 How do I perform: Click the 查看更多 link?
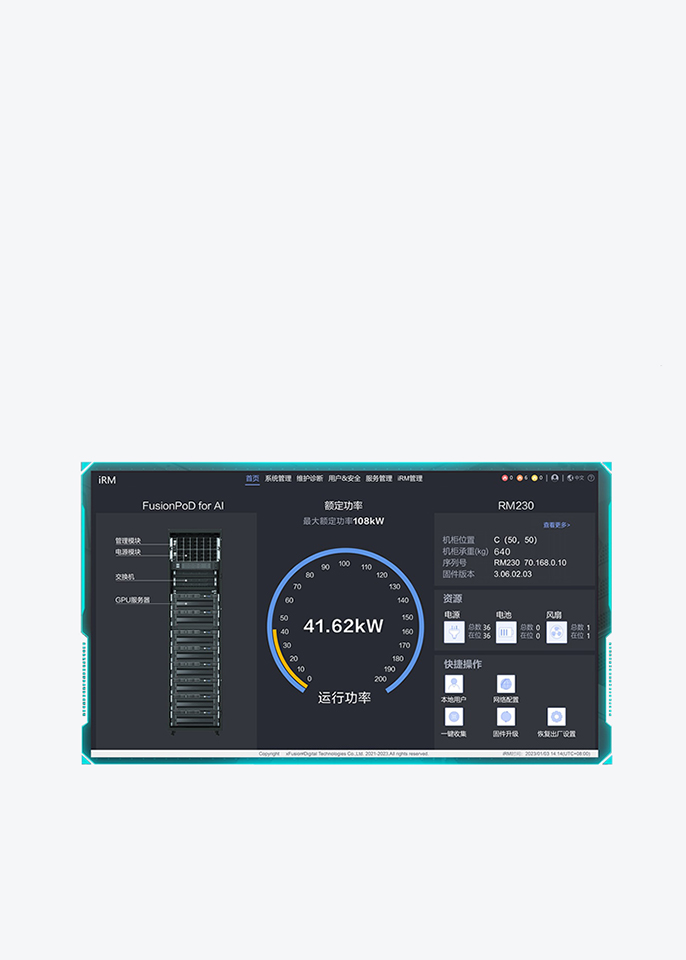pyautogui.click(x=556, y=525)
